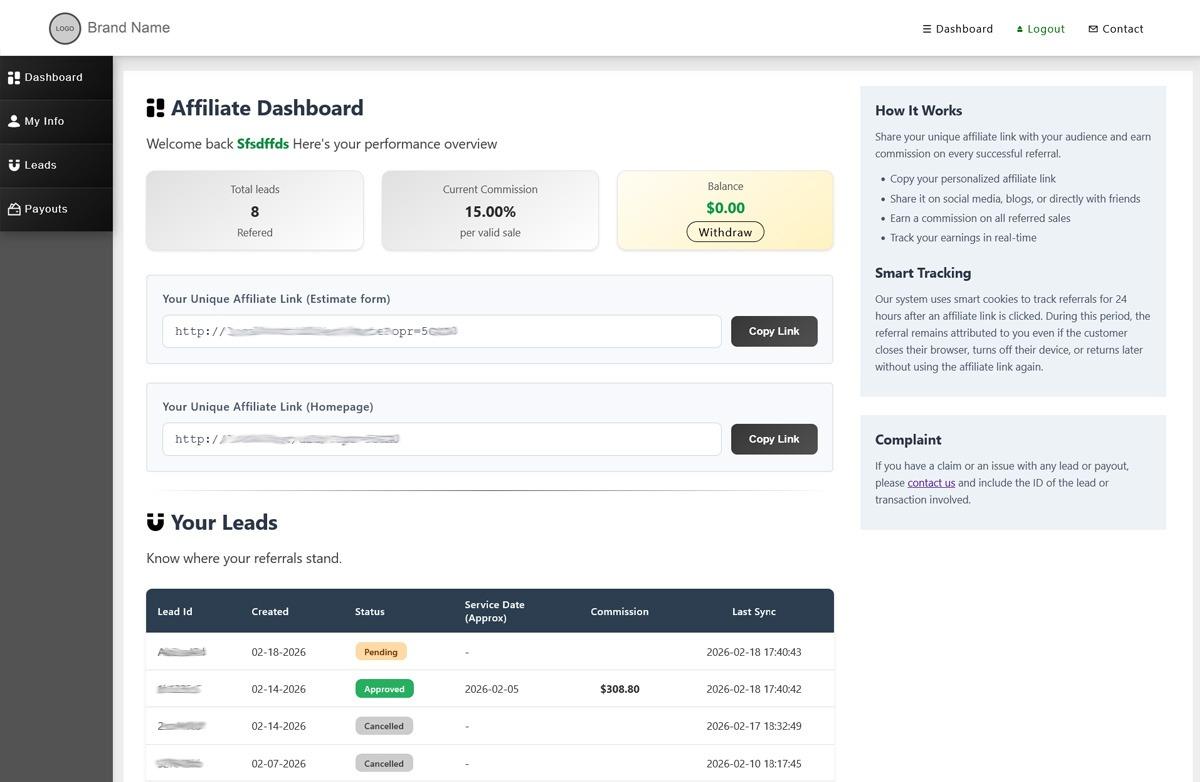The height and width of the screenshot is (782, 1200).
Task: Open the Dashboard menu in the top navigation
Action: click(x=957, y=28)
